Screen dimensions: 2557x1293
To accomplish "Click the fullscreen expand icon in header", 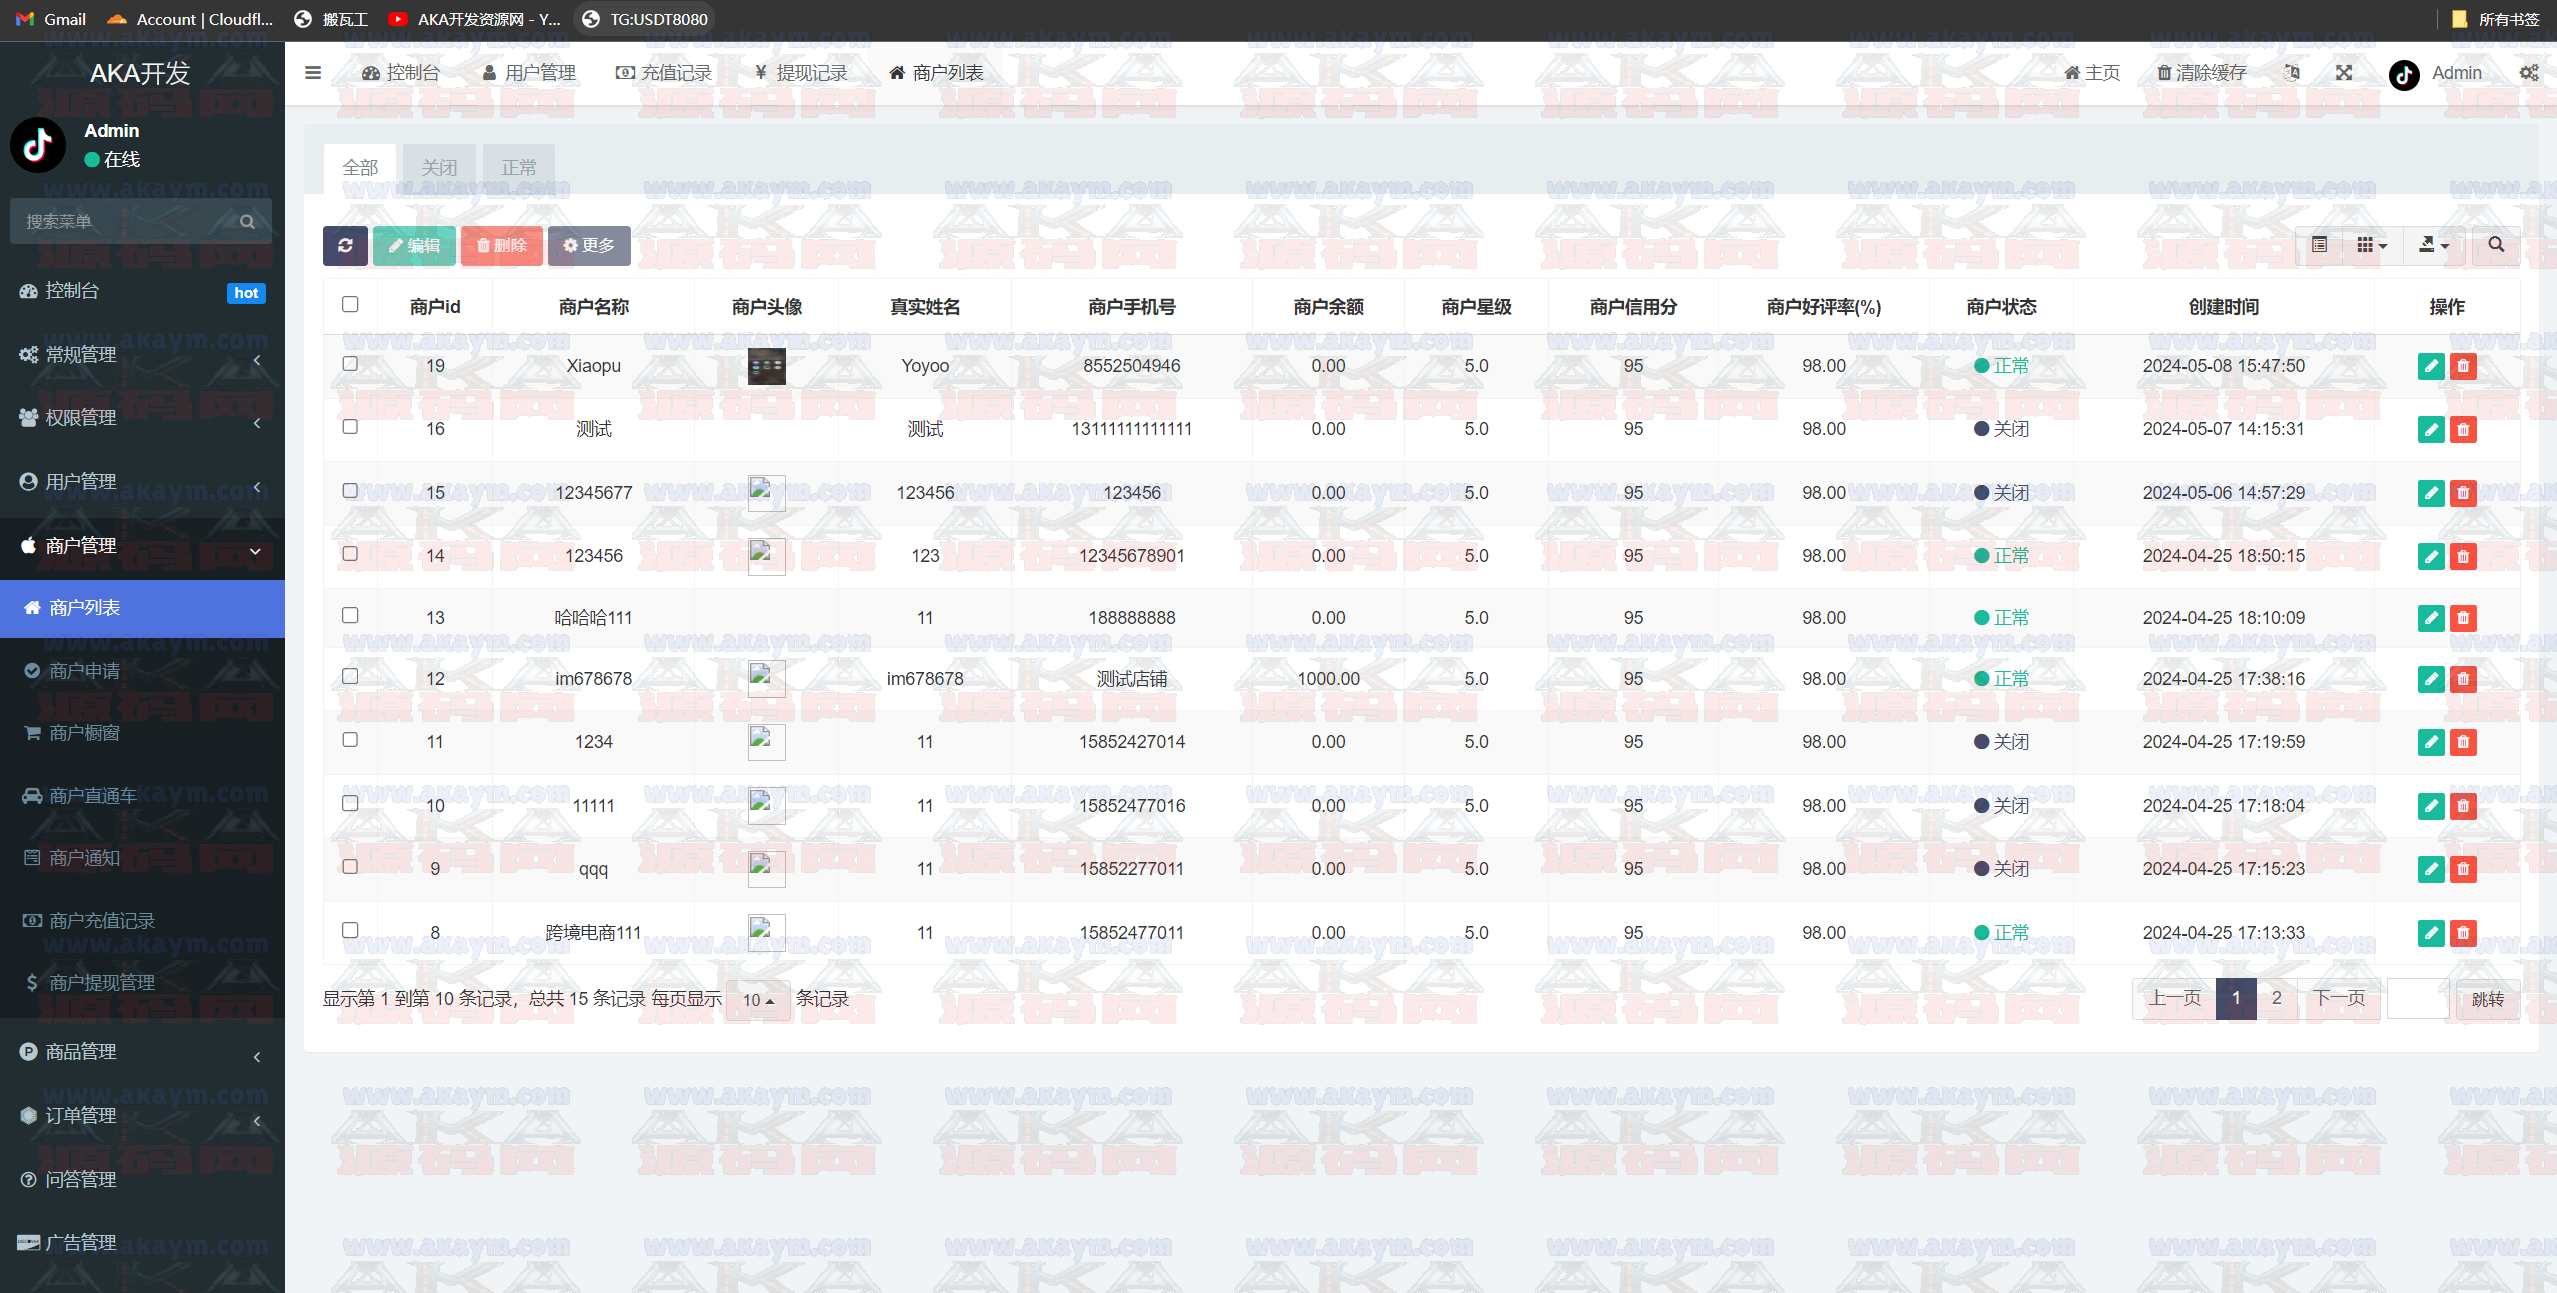I will pyautogui.click(x=2343, y=73).
